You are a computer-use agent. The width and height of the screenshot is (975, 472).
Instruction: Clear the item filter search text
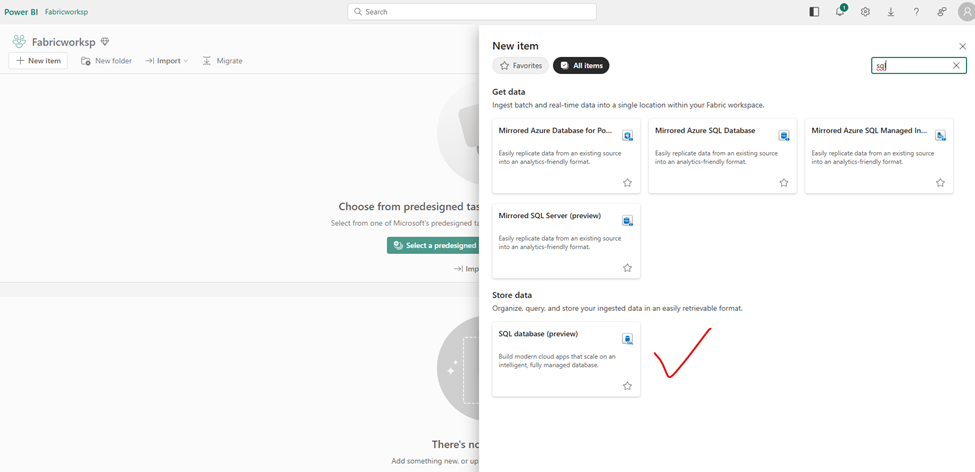(956, 66)
